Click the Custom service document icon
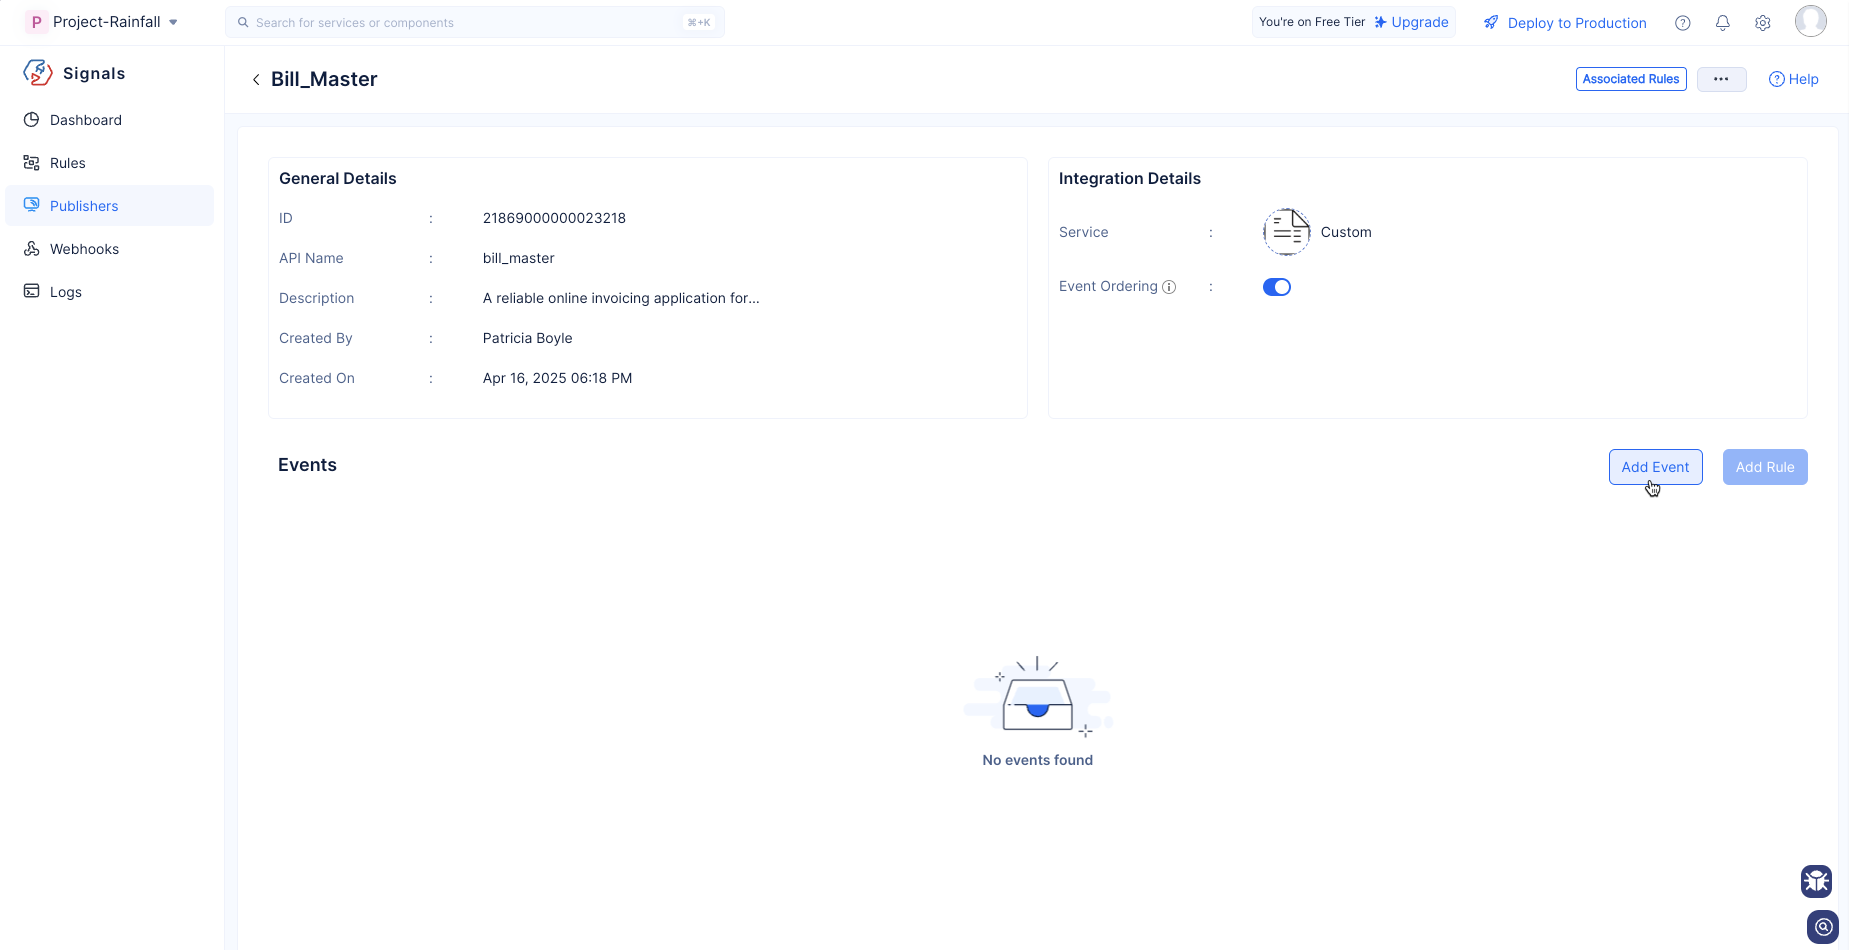The image size is (1849, 950). 1286,232
